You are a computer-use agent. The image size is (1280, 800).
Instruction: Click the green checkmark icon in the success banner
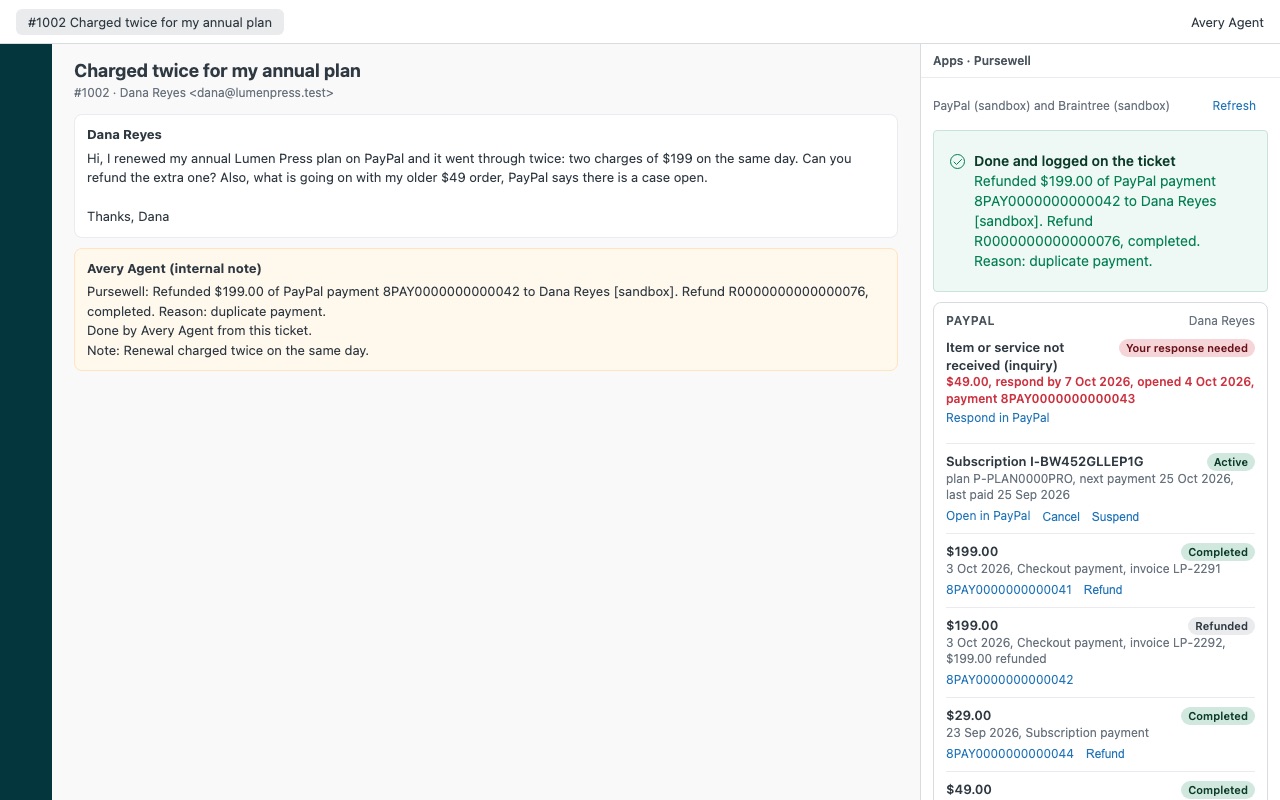pos(957,161)
